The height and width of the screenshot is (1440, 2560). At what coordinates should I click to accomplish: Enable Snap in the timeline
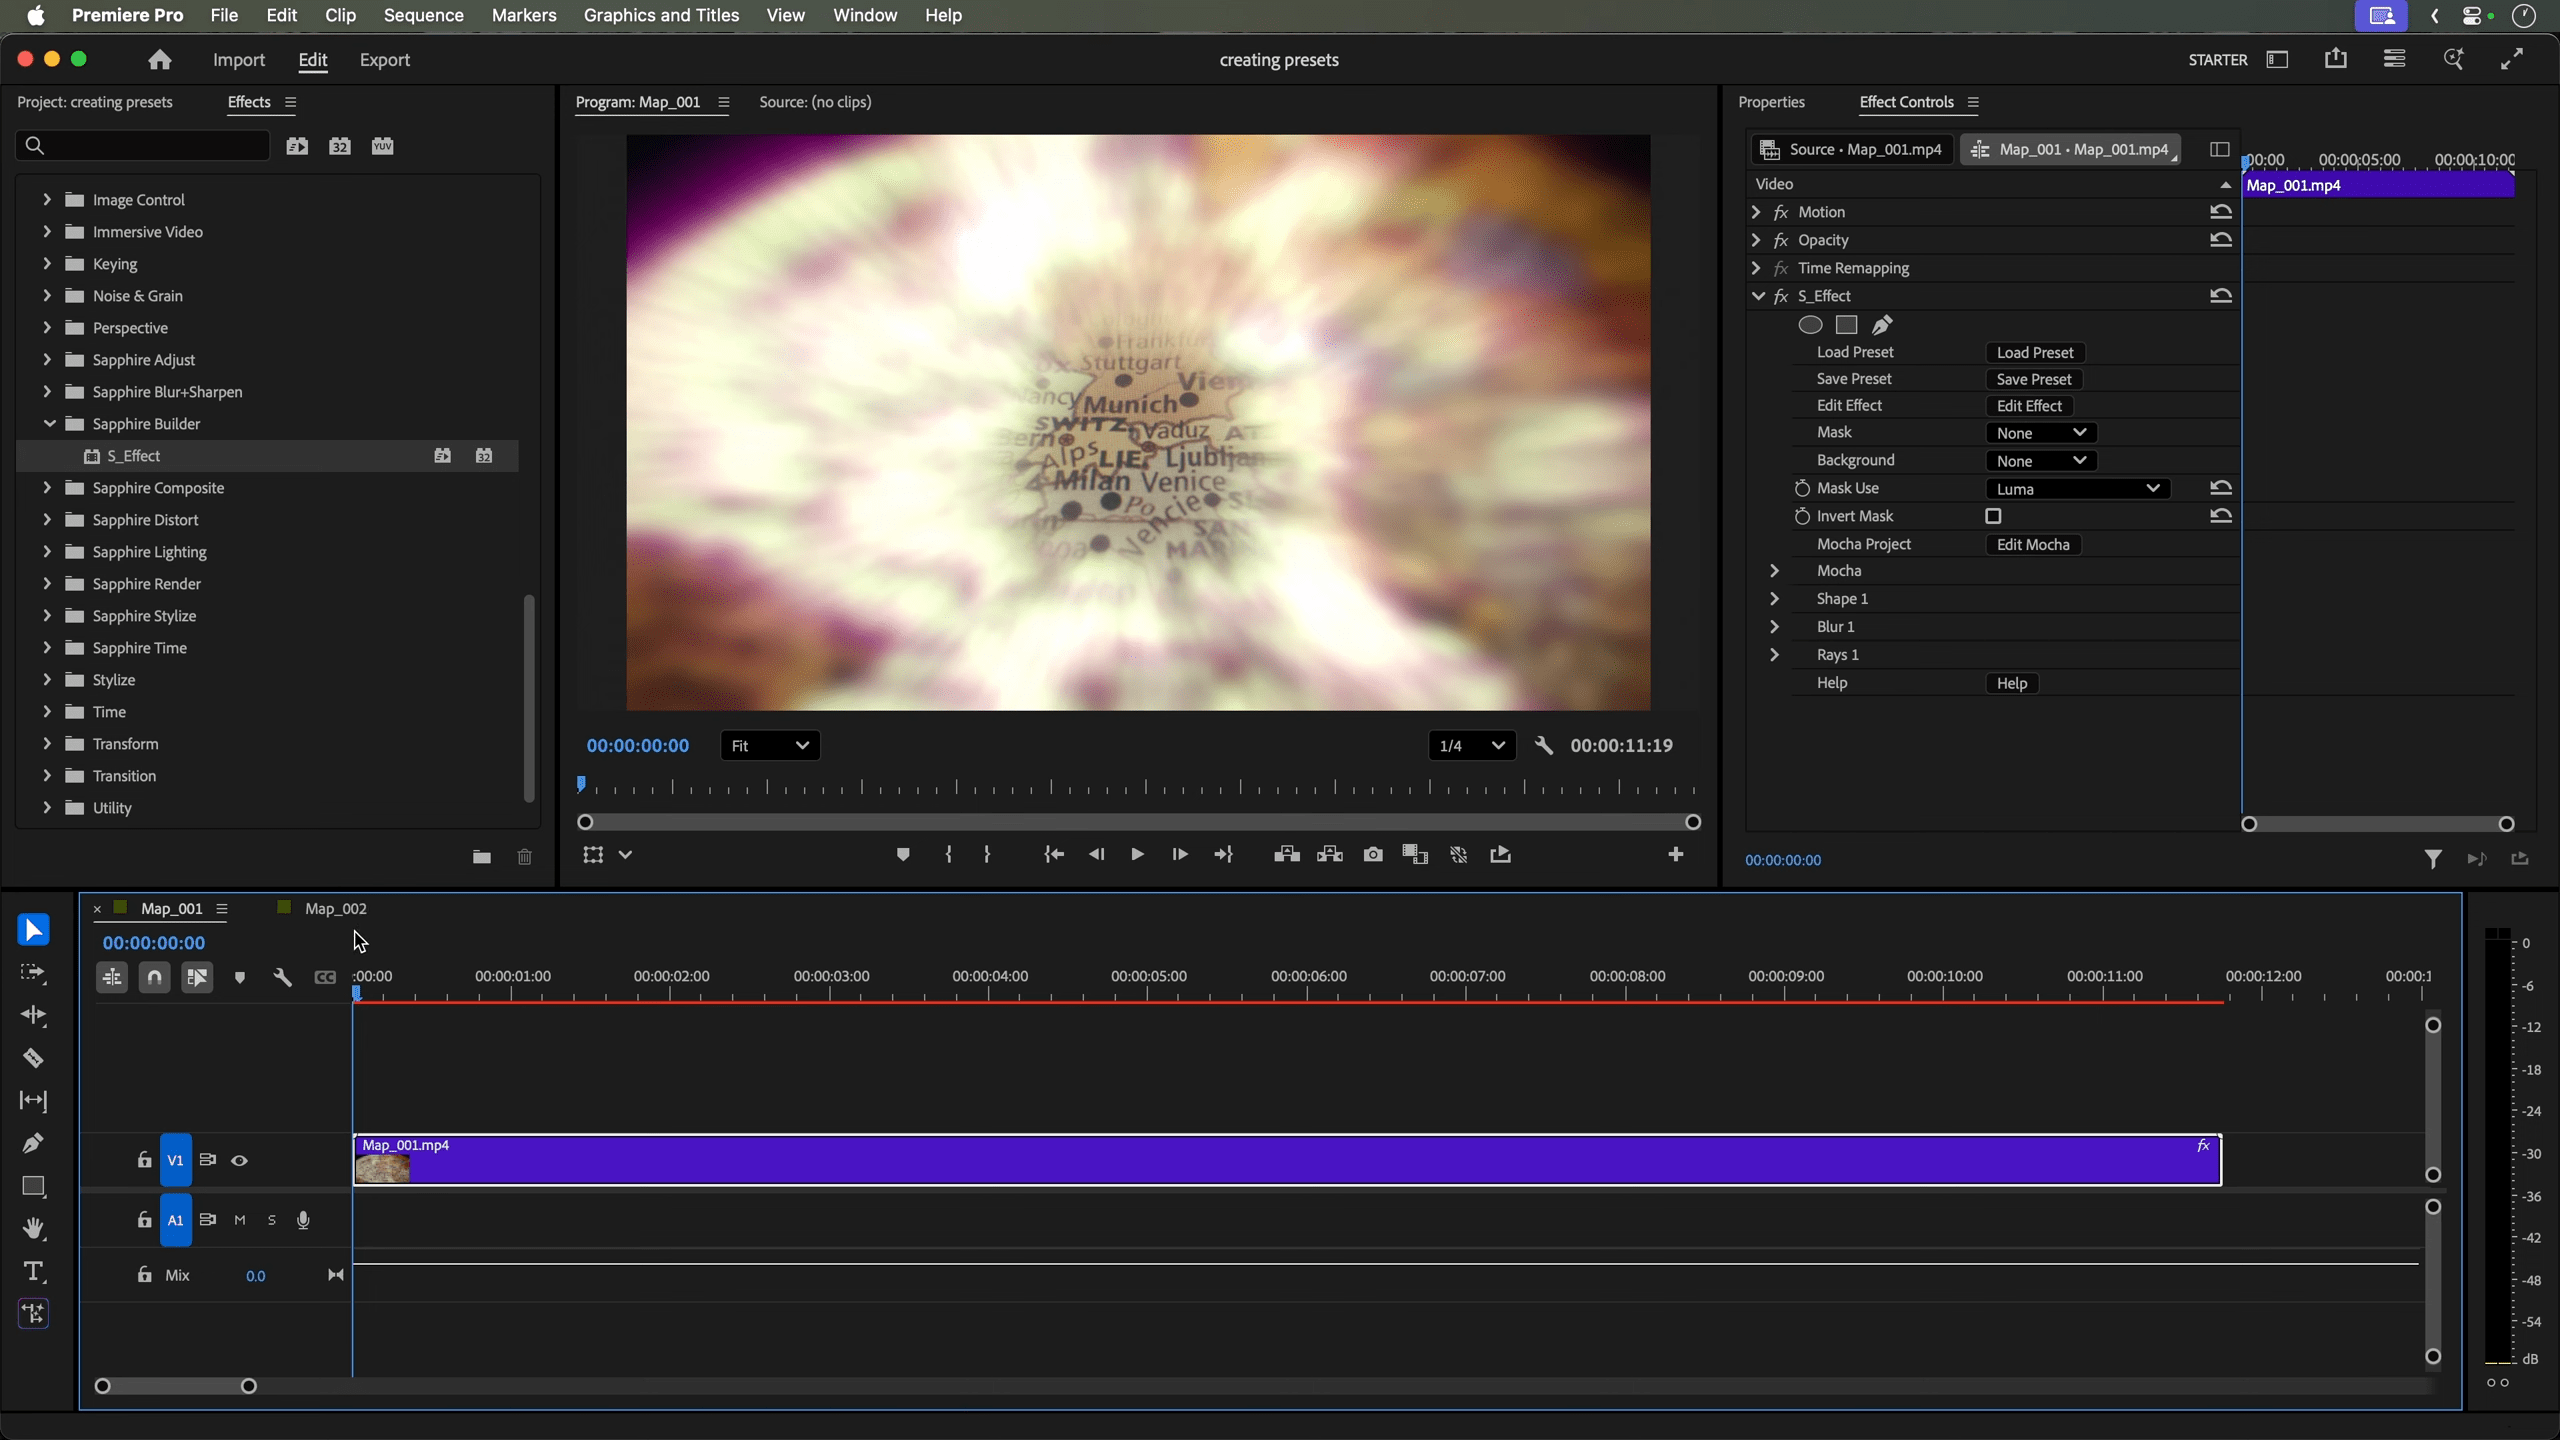(x=154, y=977)
